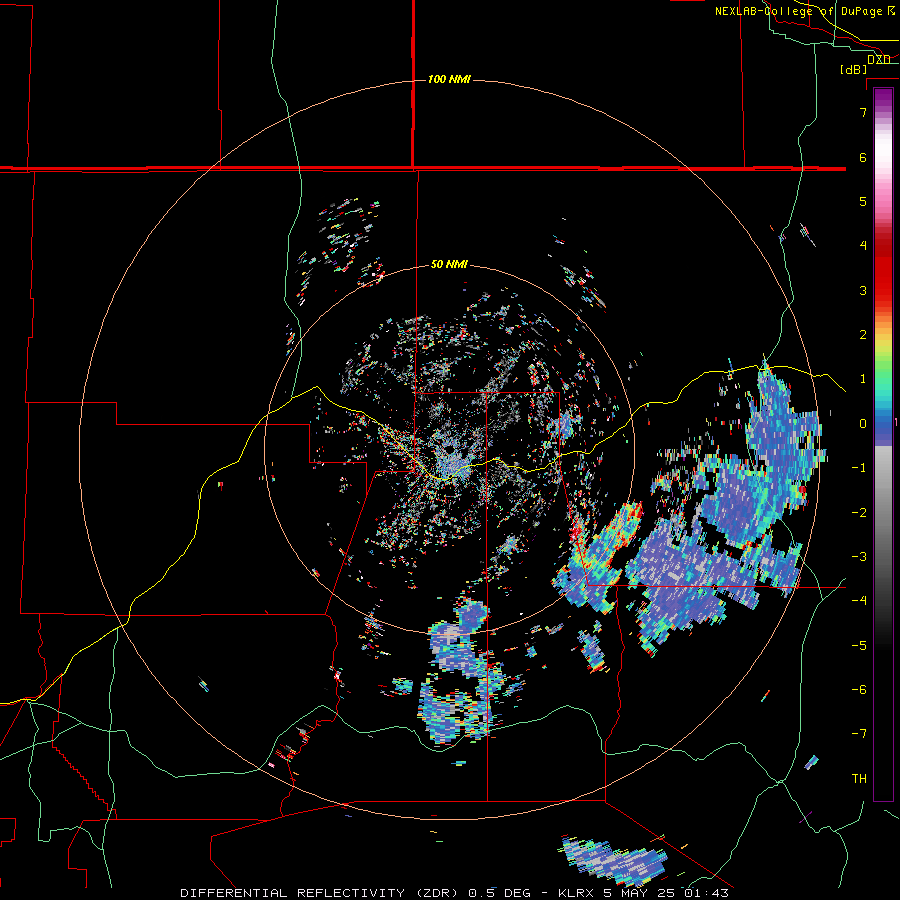Click the "5 MAY 25" date in the caption
The image size is (900, 900).
[x=639, y=893]
